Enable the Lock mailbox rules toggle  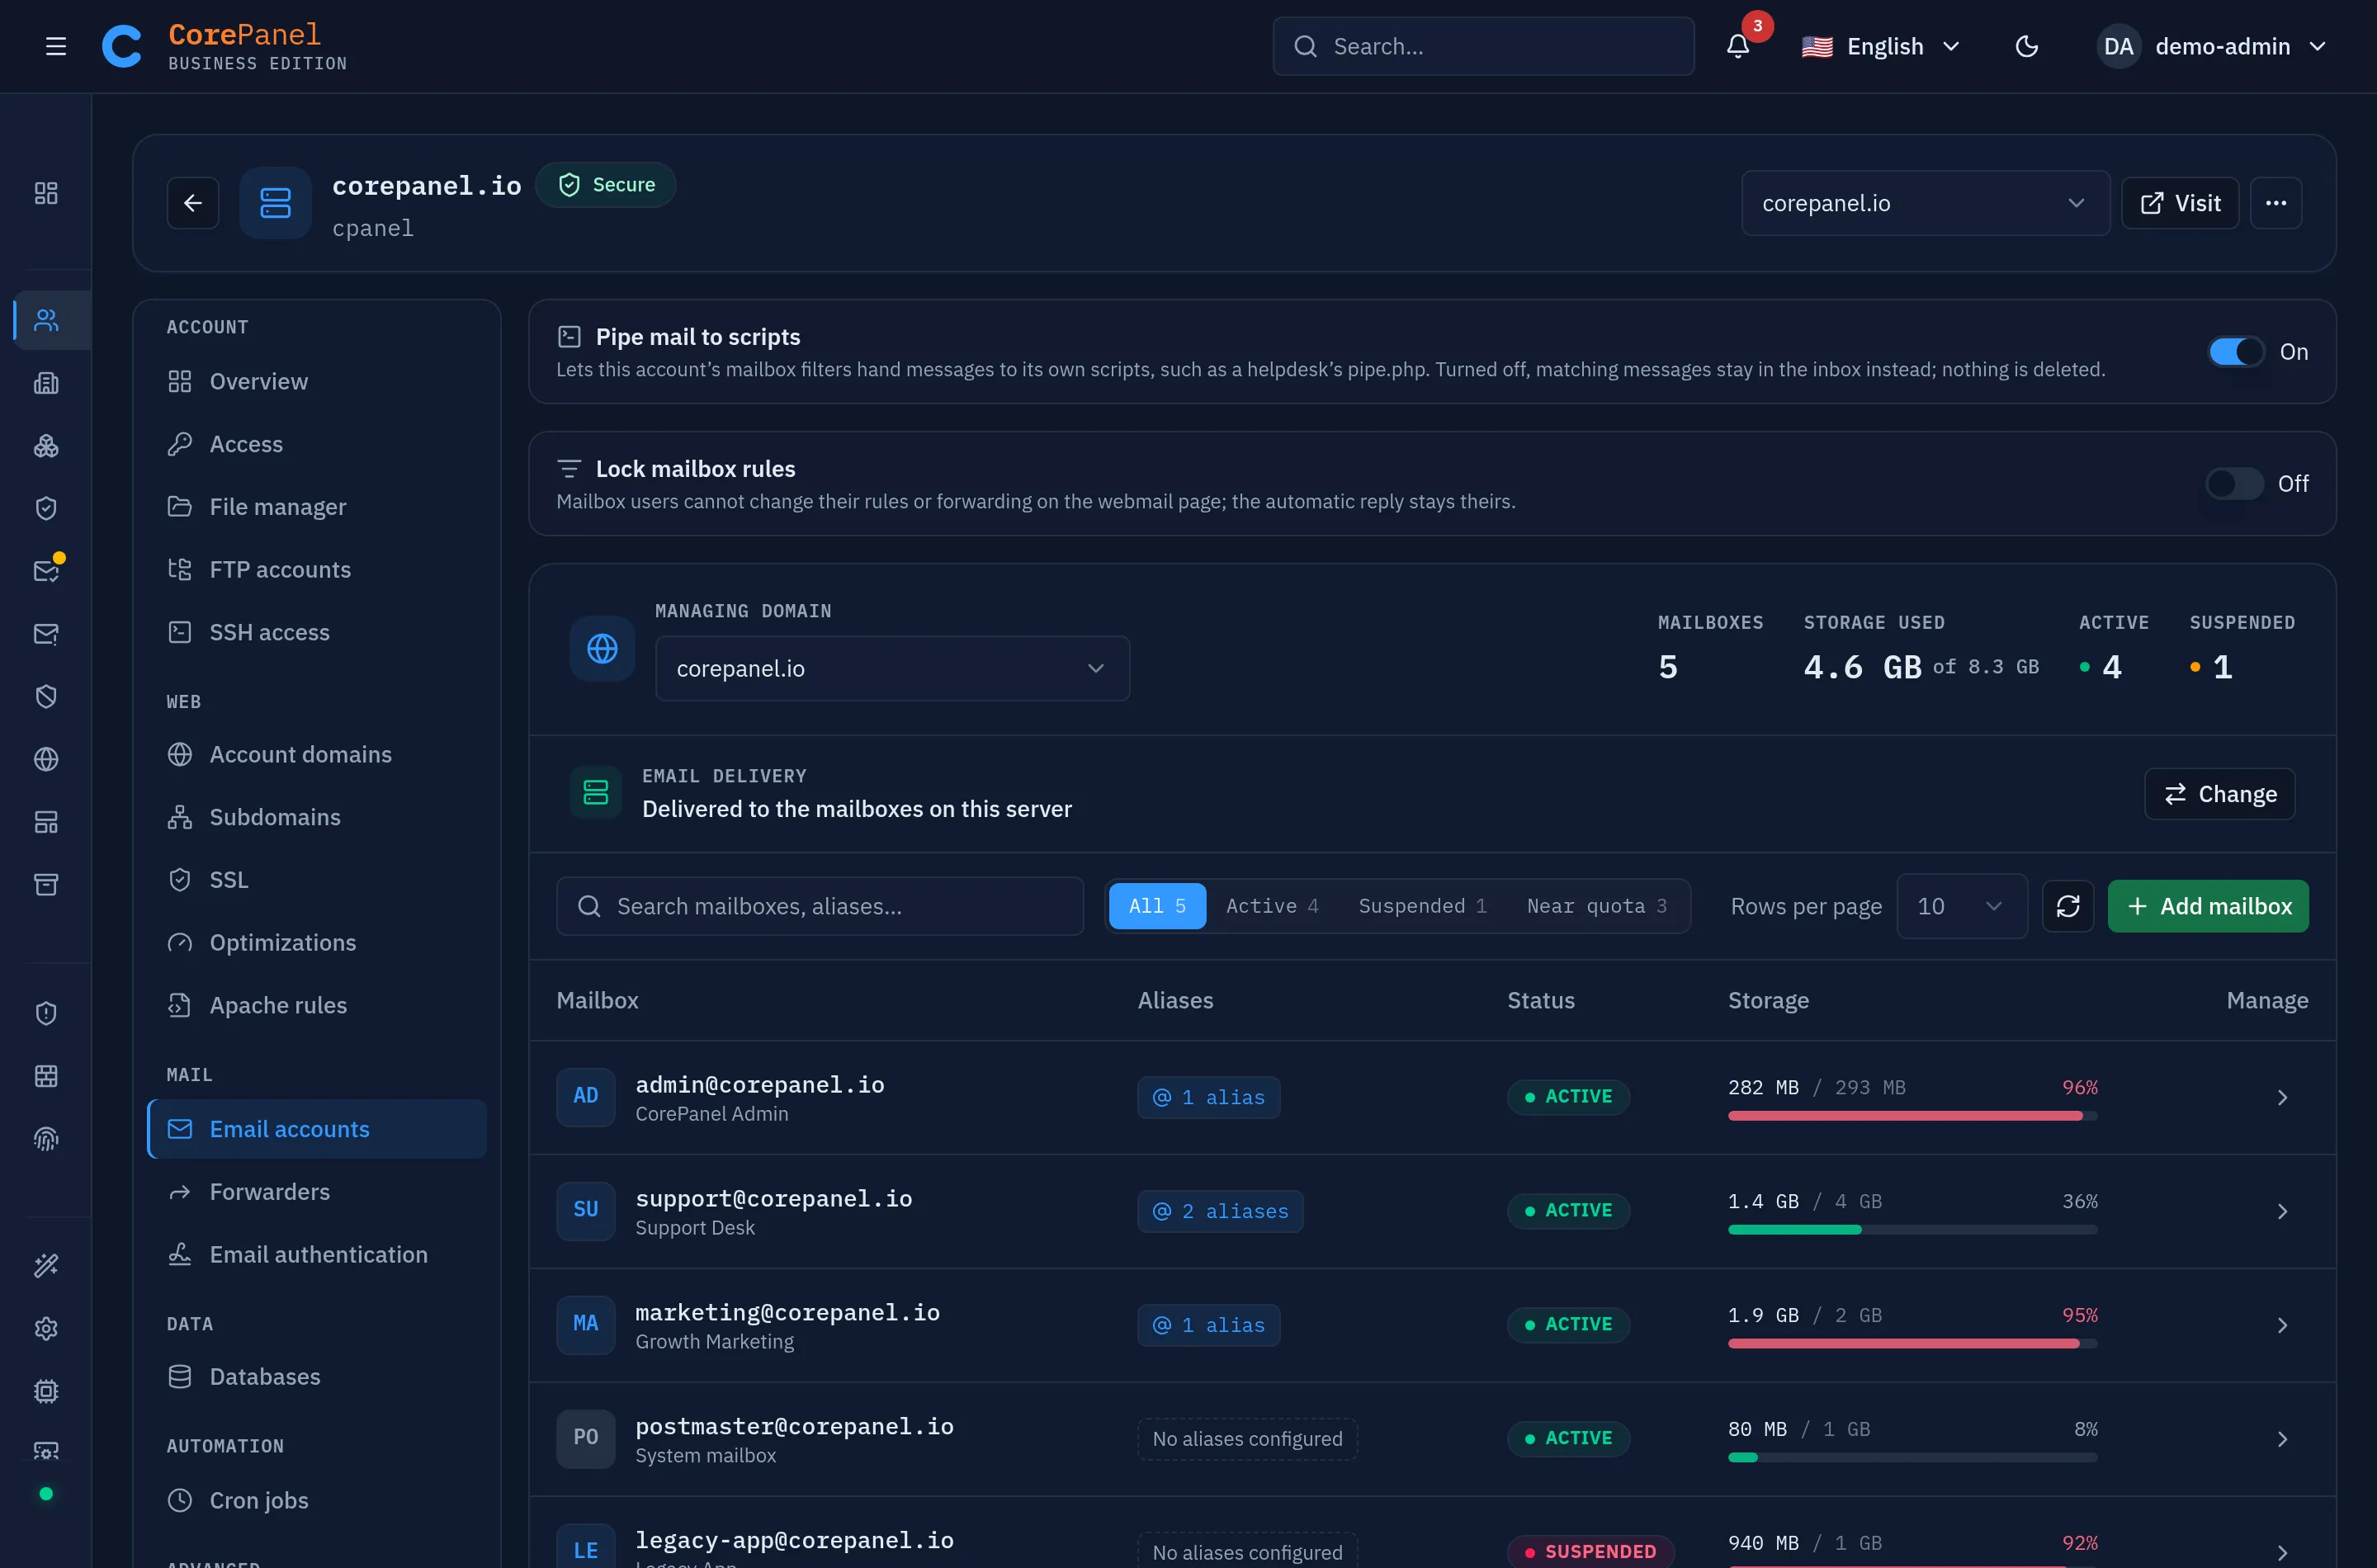(2234, 484)
